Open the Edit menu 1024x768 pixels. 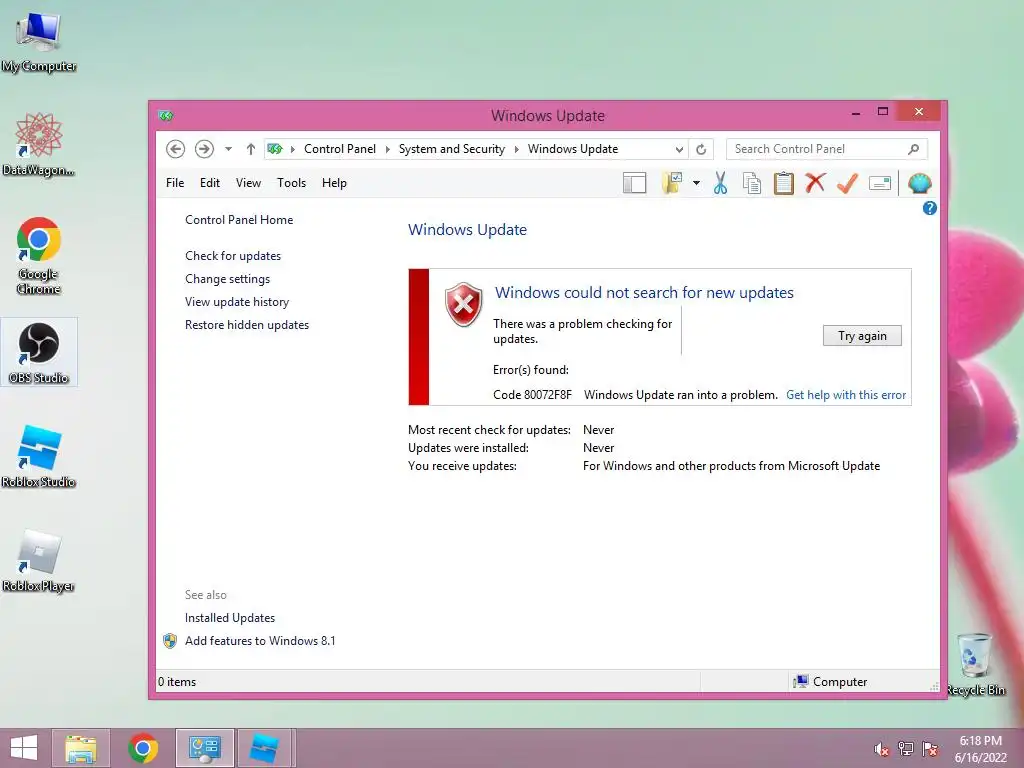coord(210,183)
